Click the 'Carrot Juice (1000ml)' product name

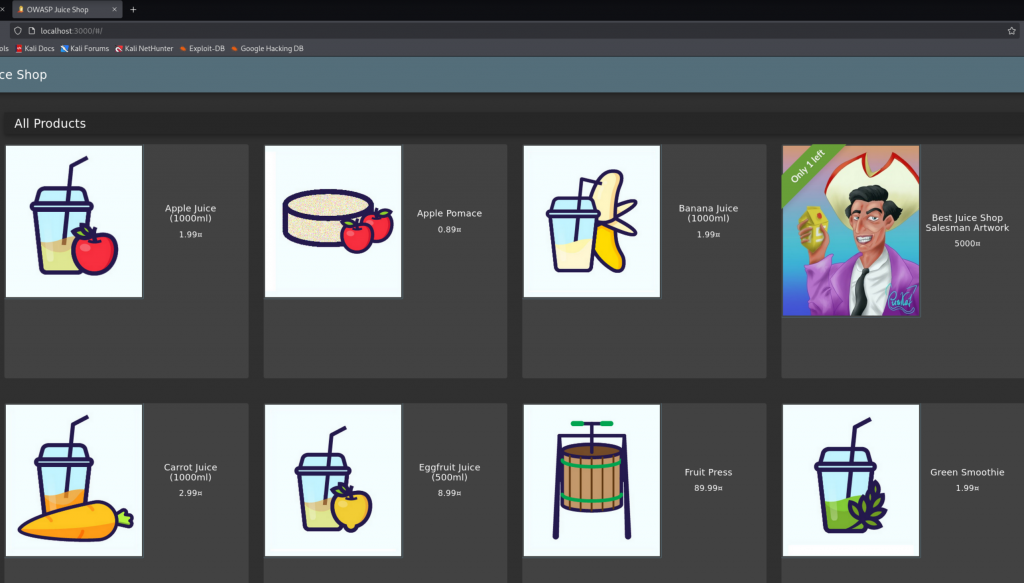[191, 472]
